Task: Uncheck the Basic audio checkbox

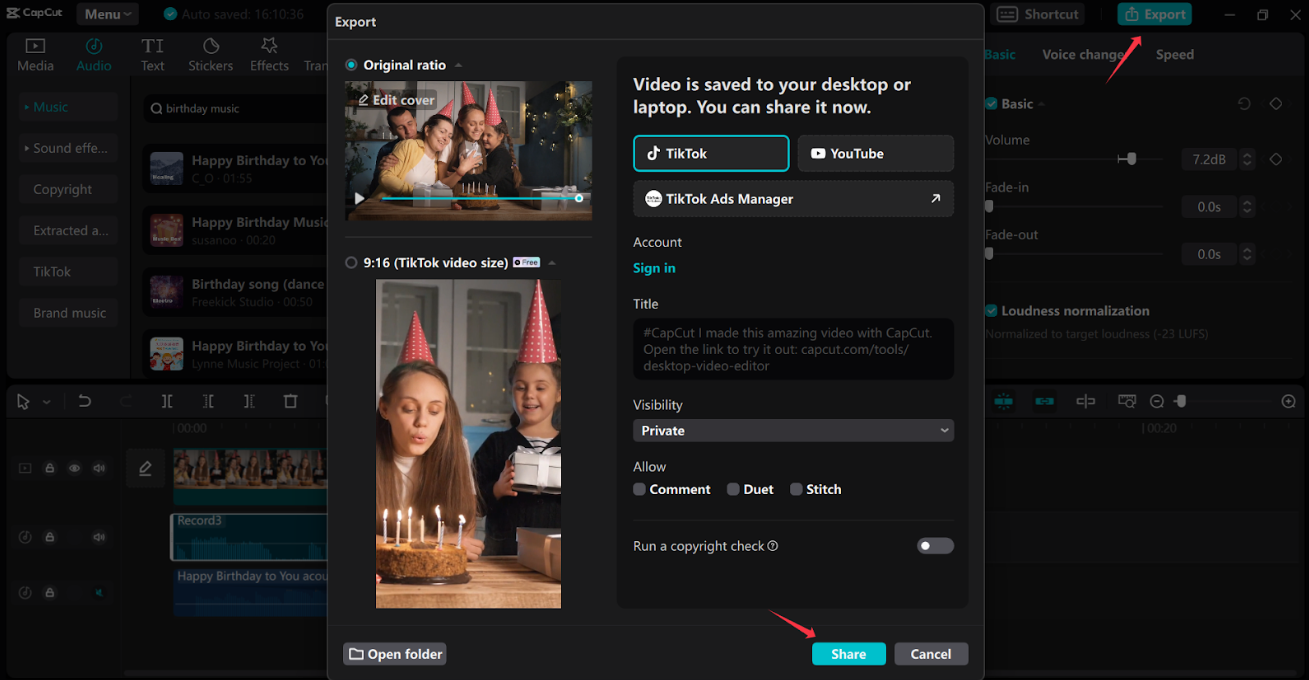Action: point(991,104)
